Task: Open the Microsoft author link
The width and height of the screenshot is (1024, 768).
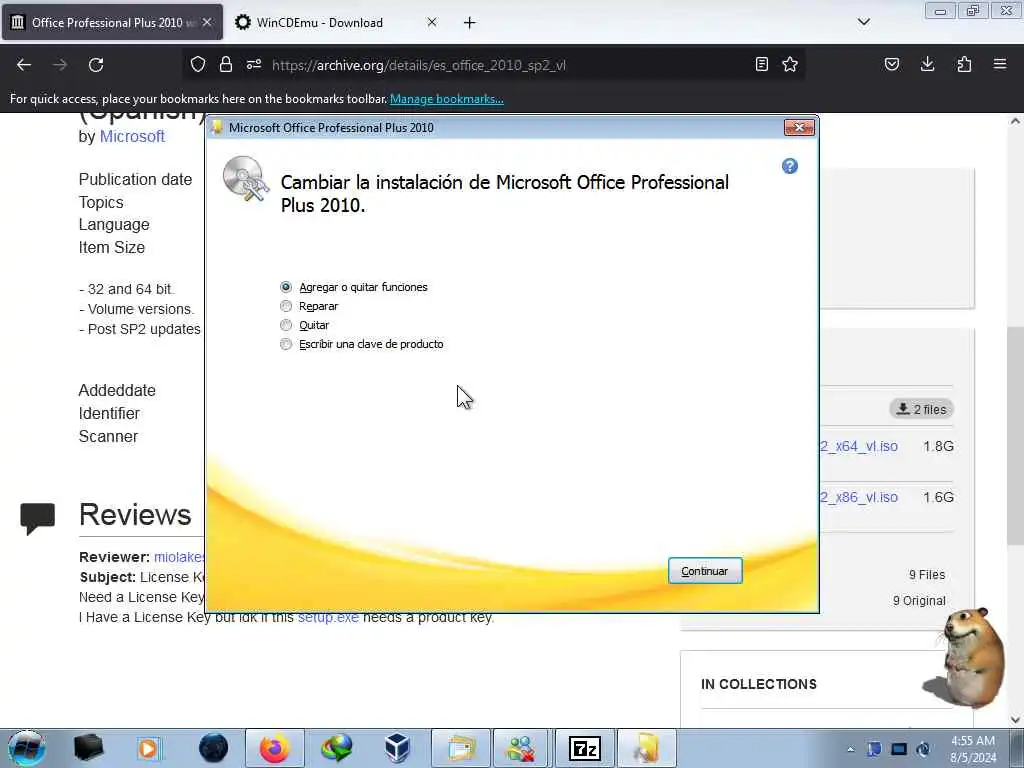Action: point(132,136)
